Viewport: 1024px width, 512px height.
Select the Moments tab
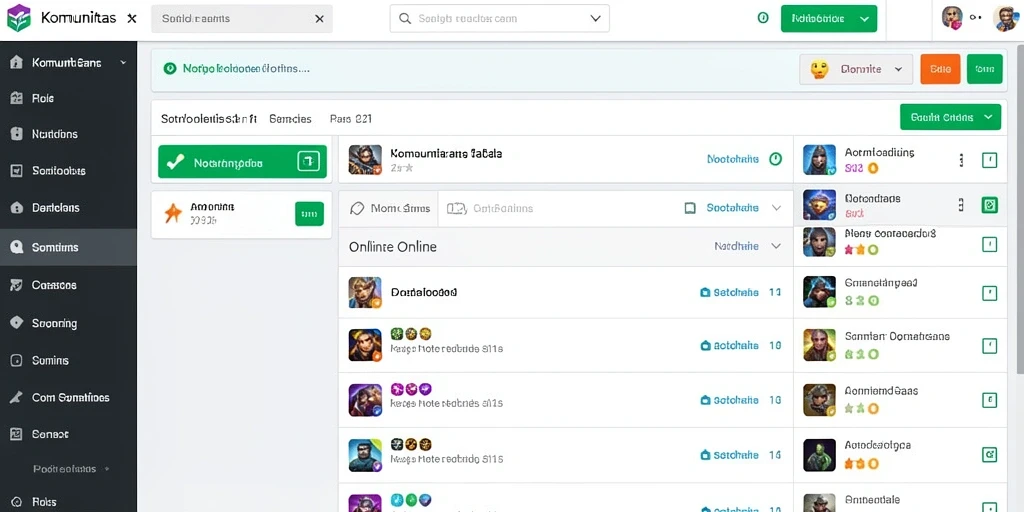click(389, 208)
